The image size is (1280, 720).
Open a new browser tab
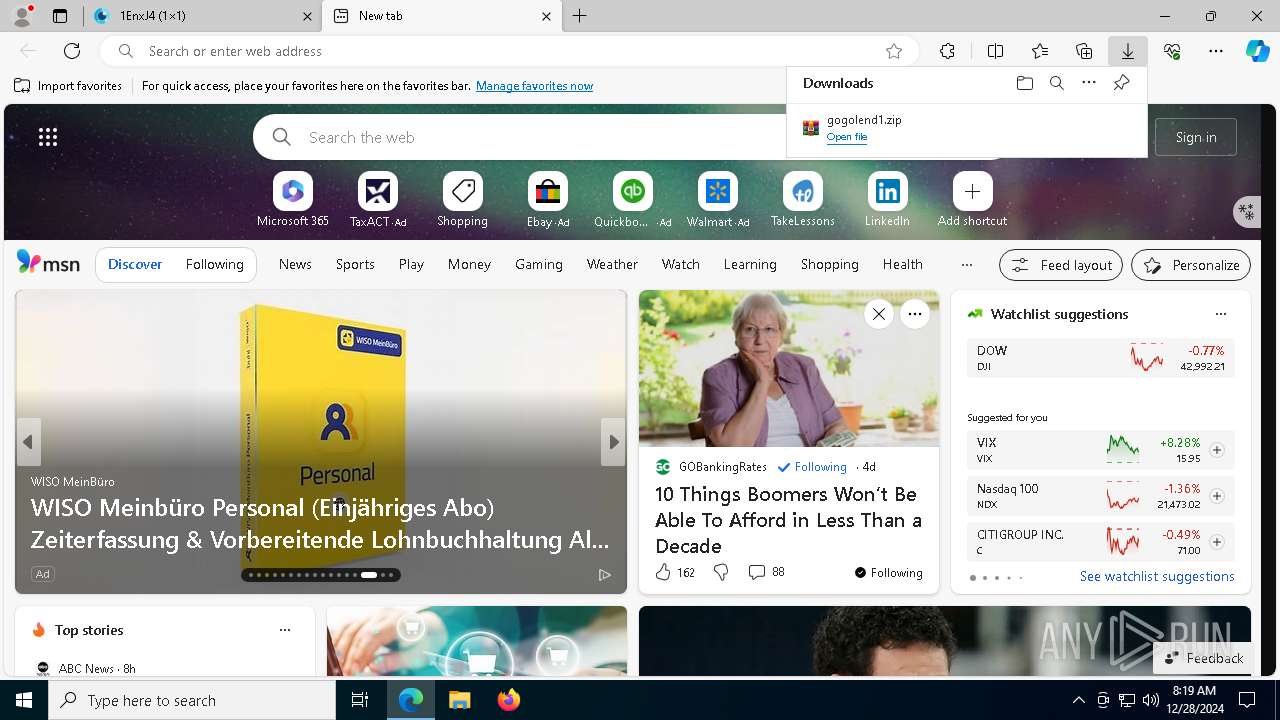(x=580, y=16)
